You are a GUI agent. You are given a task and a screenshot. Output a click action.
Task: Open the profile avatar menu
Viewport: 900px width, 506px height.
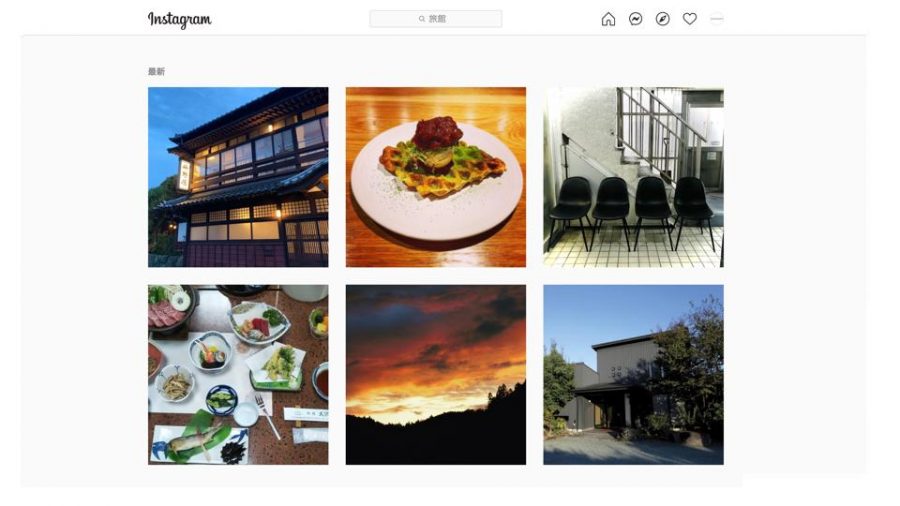(x=716, y=19)
